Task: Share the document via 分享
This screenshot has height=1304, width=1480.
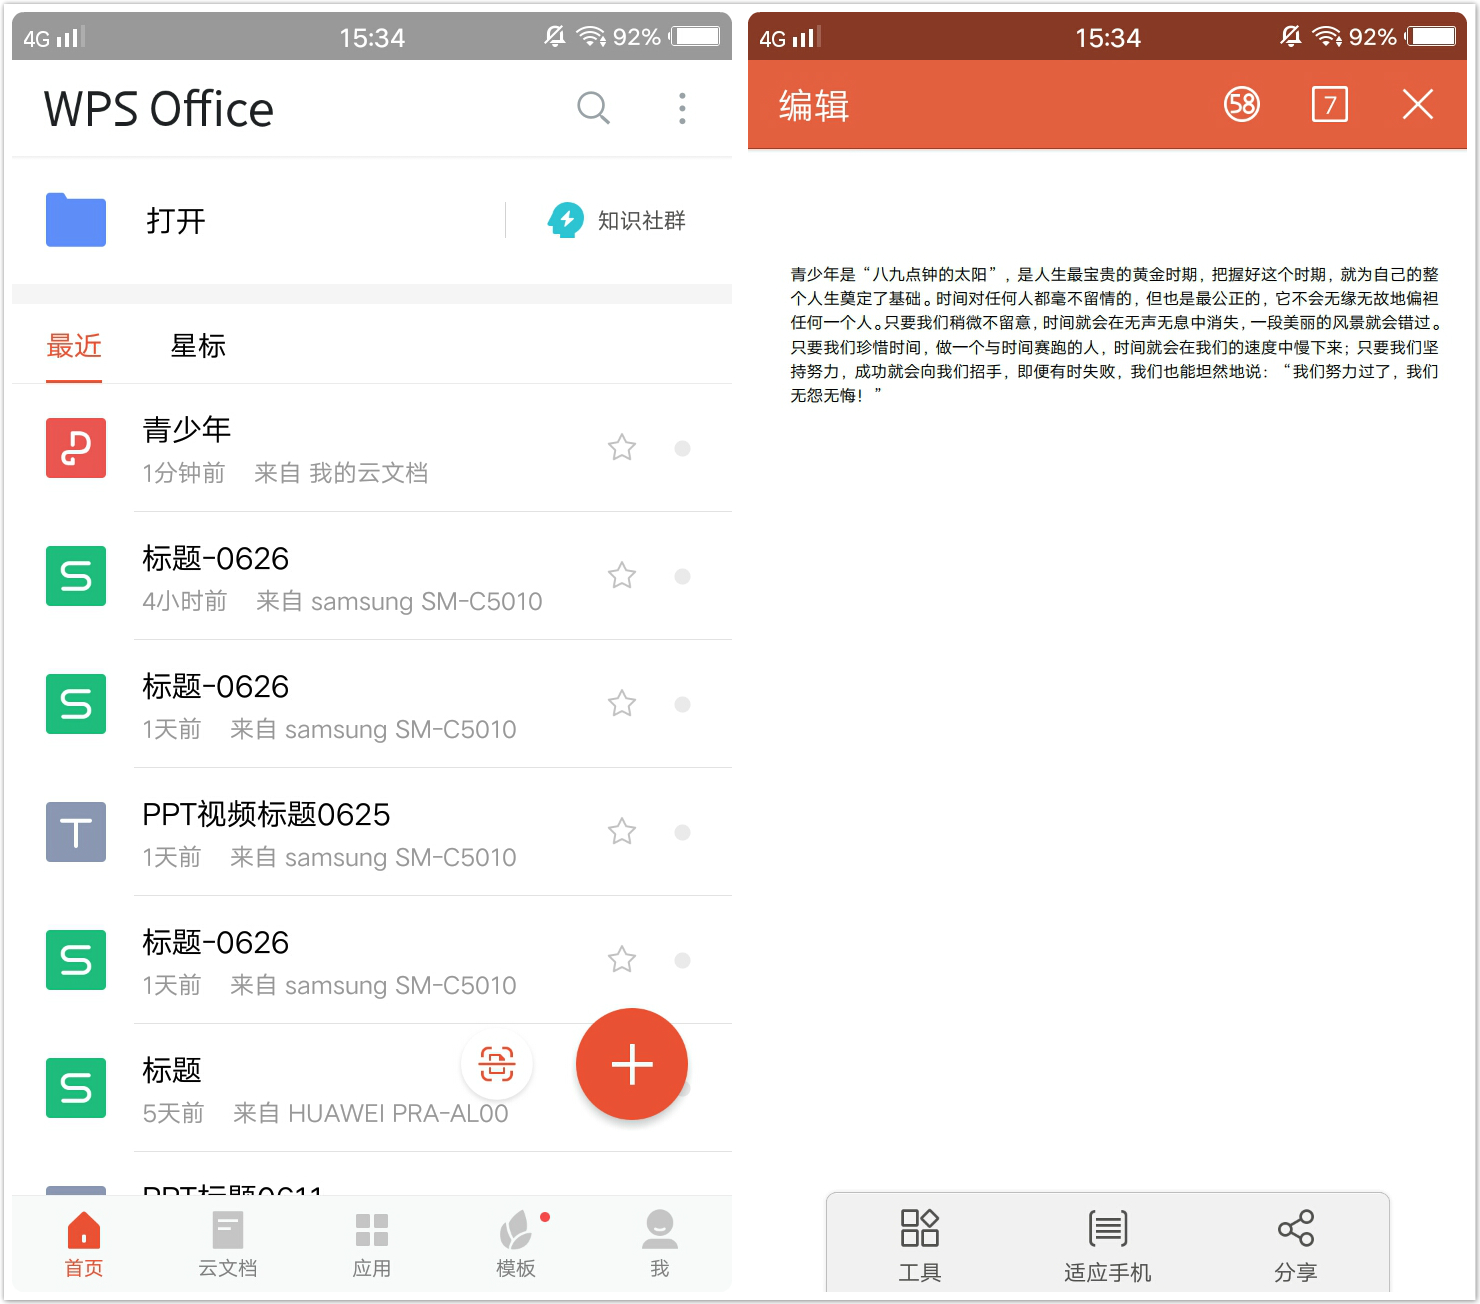Action: click(x=1296, y=1245)
